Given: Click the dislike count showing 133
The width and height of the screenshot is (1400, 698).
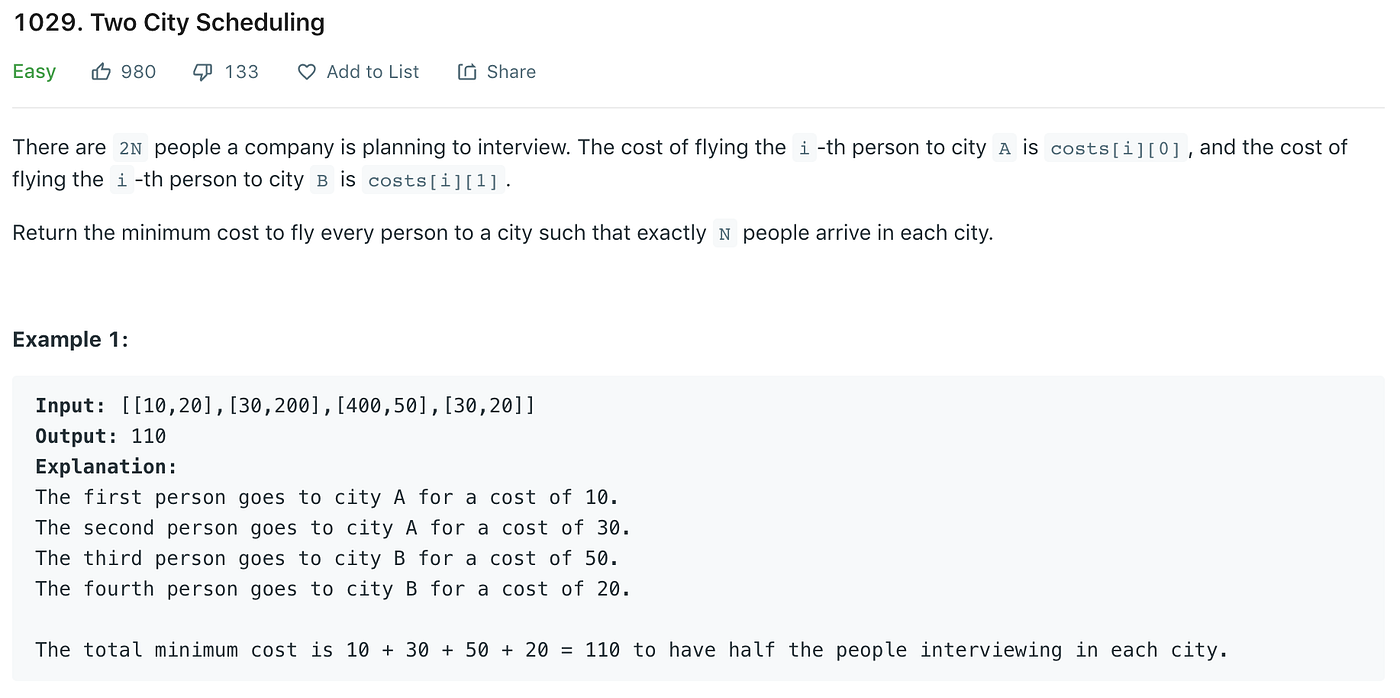Looking at the screenshot, I should (x=242, y=71).
